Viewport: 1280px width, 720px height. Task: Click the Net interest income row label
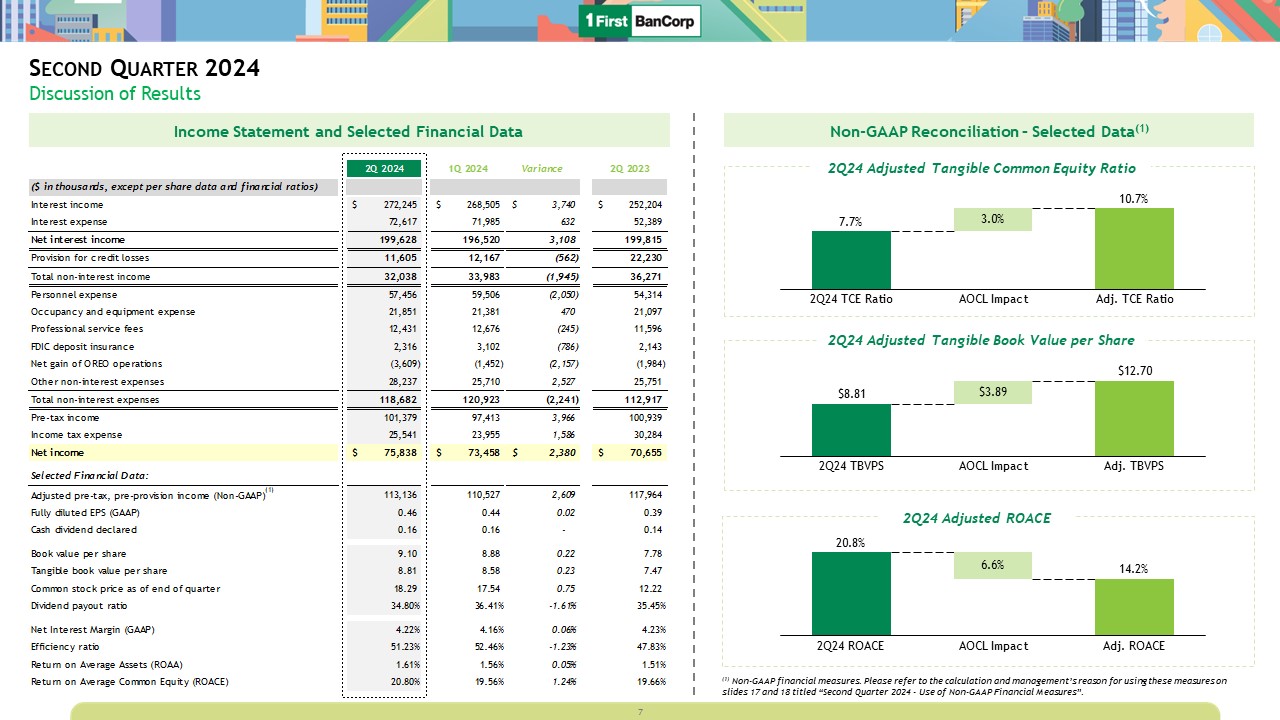(x=78, y=240)
